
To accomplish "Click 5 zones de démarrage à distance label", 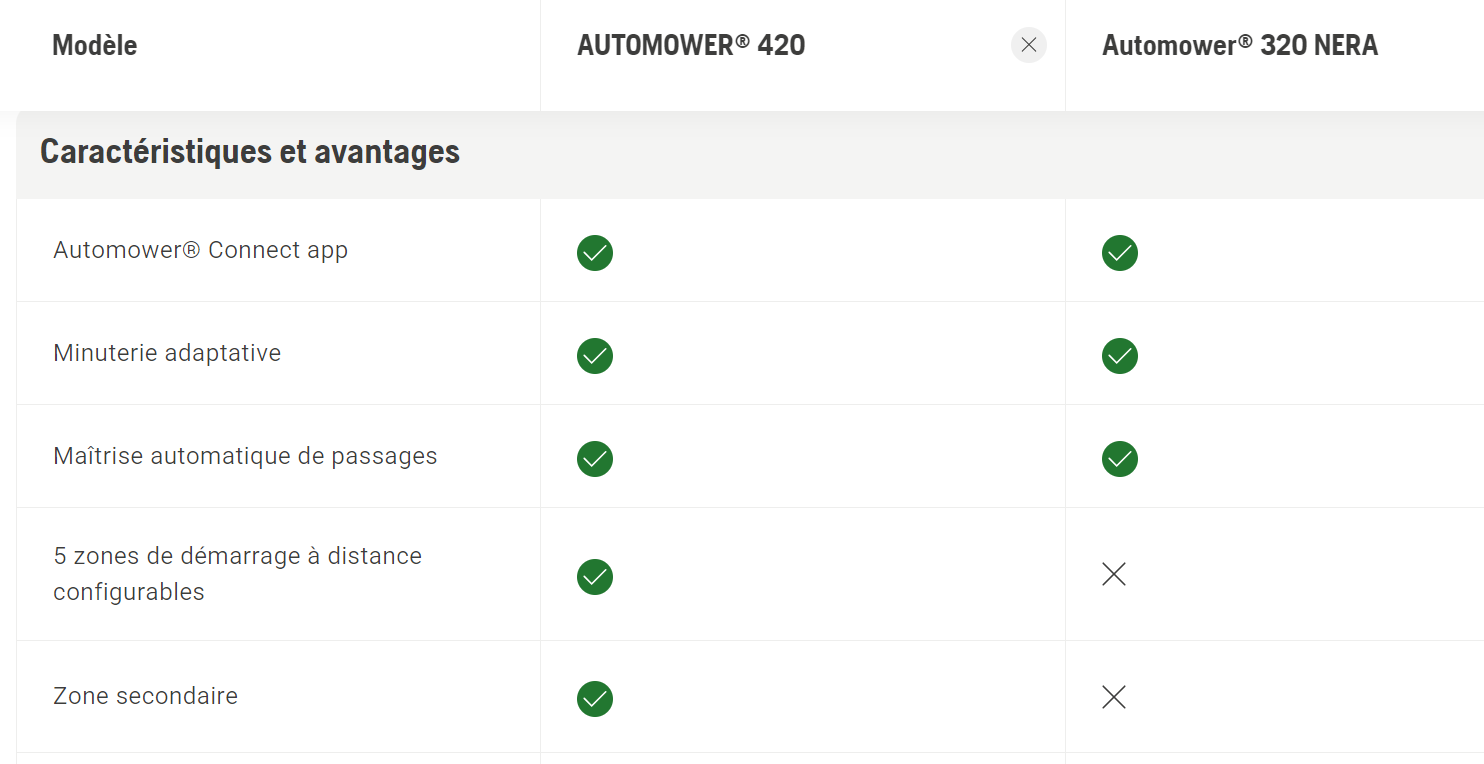I will (x=237, y=573).
